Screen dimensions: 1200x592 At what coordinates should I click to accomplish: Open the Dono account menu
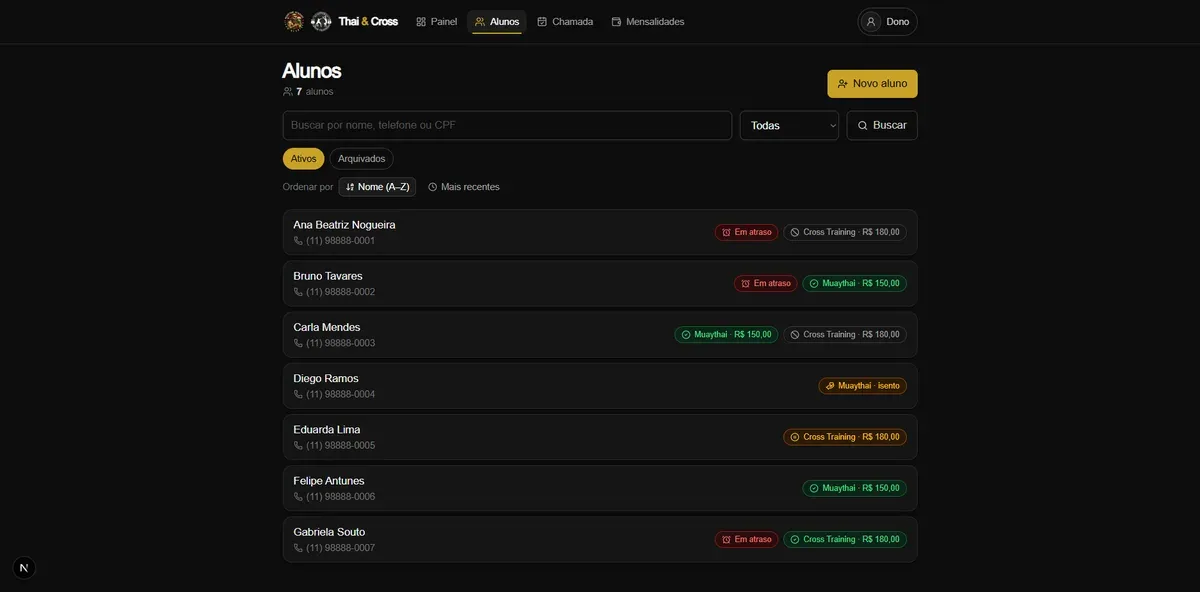[887, 22]
